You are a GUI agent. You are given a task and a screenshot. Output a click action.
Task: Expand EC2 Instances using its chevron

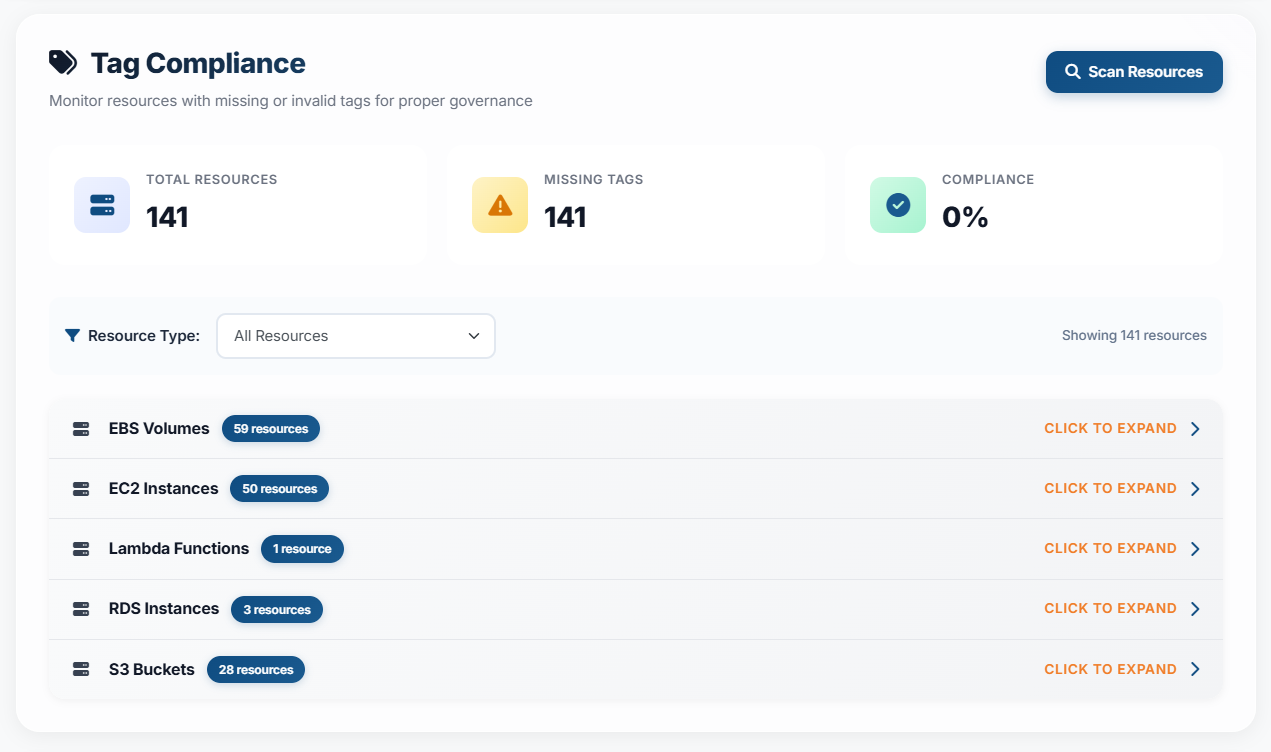click(x=1195, y=489)
